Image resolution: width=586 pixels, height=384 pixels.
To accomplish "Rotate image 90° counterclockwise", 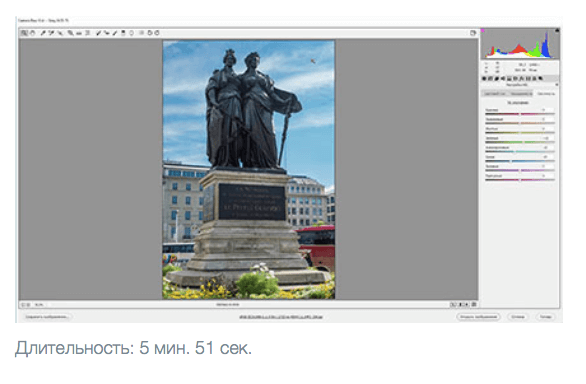I will click(149, 33).
